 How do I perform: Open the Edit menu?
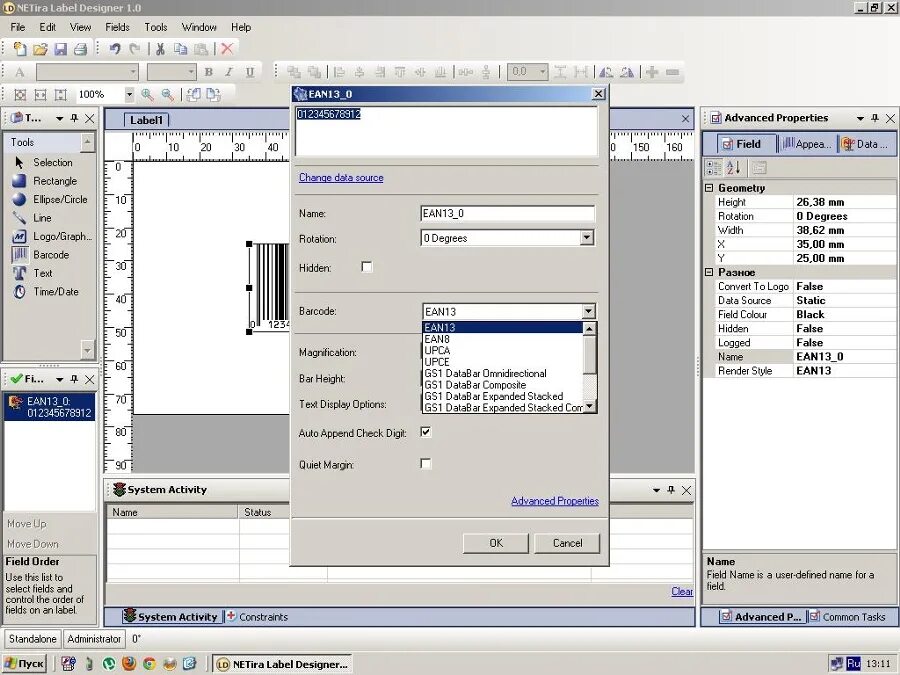(48, 27)
